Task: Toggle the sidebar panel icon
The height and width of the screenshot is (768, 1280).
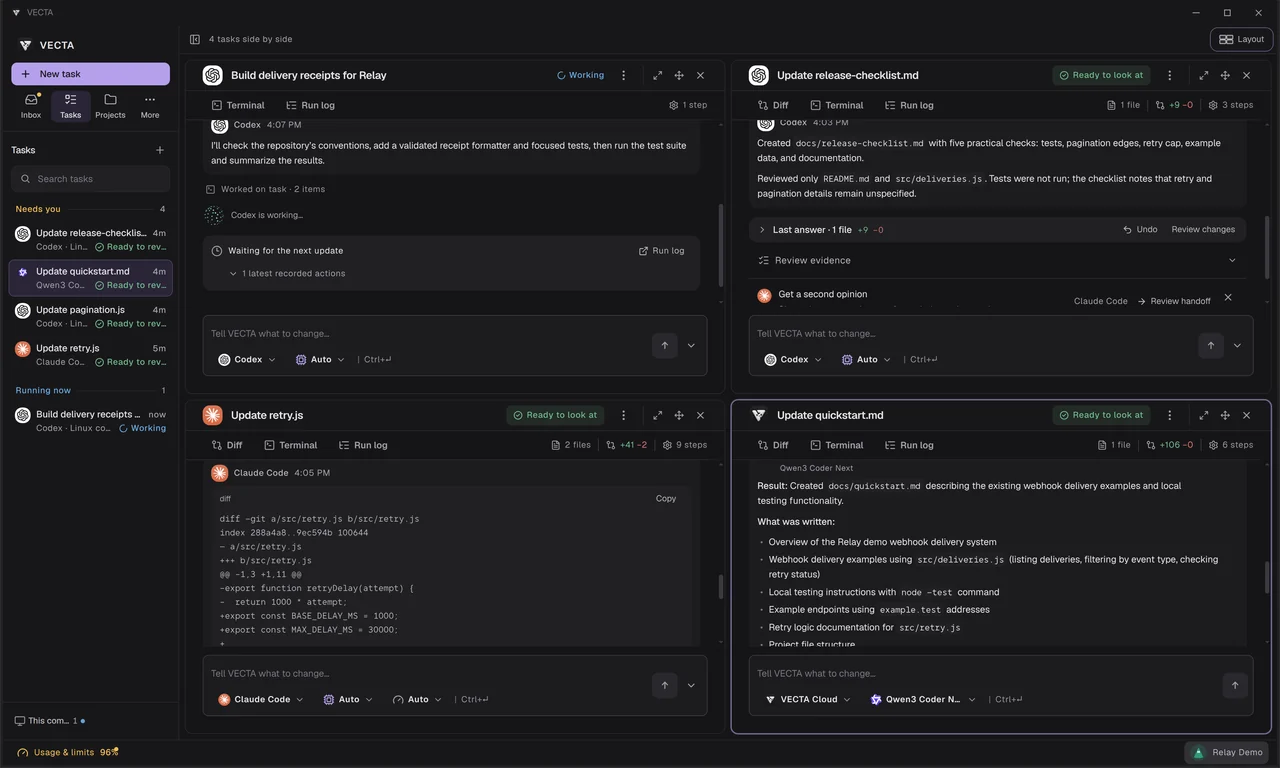Action: [x=195, y=39]
